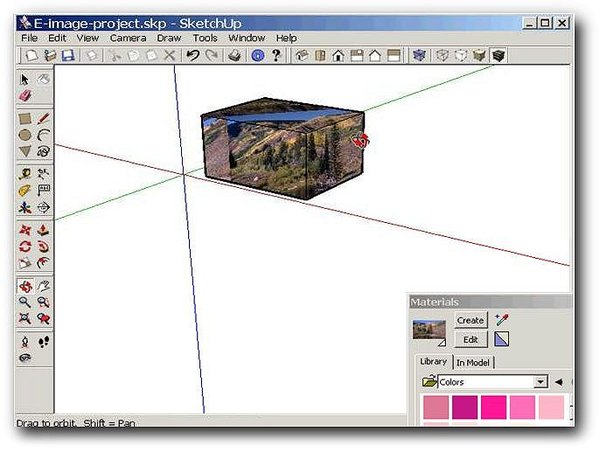Click the Save disk icon
Viewport: 600px width, 452px height.
coord(68,56)
